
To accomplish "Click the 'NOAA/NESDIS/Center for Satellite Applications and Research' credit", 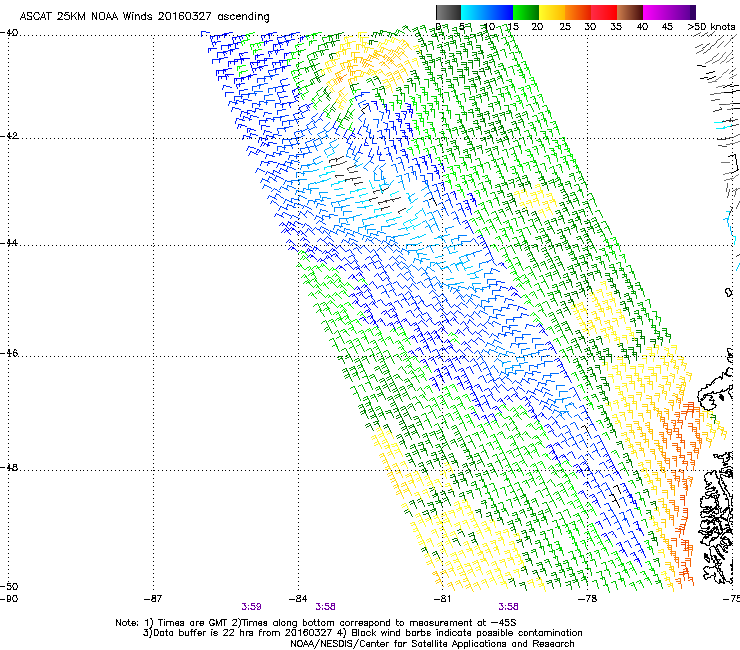I will tap(432, 644).
